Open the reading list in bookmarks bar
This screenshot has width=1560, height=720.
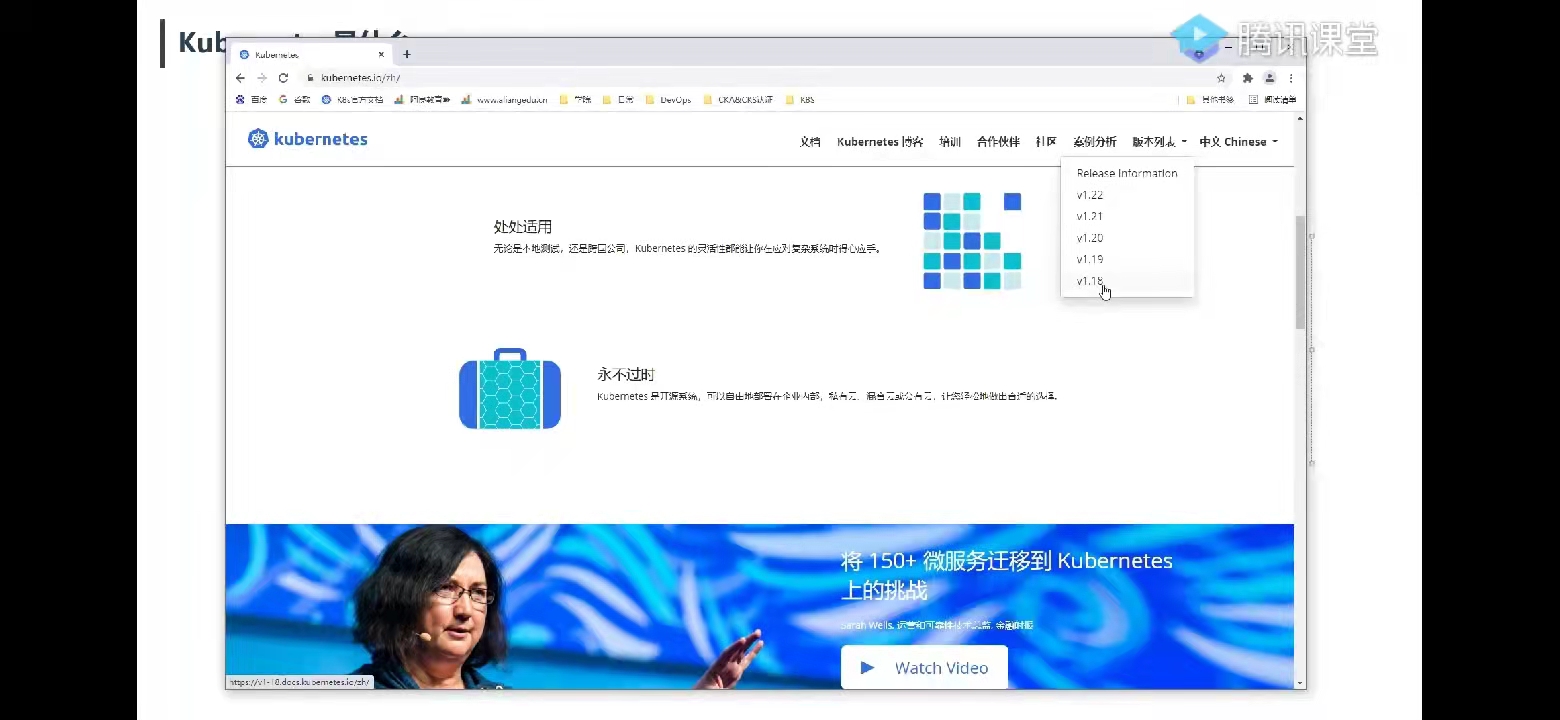[x=1272, y=100]
